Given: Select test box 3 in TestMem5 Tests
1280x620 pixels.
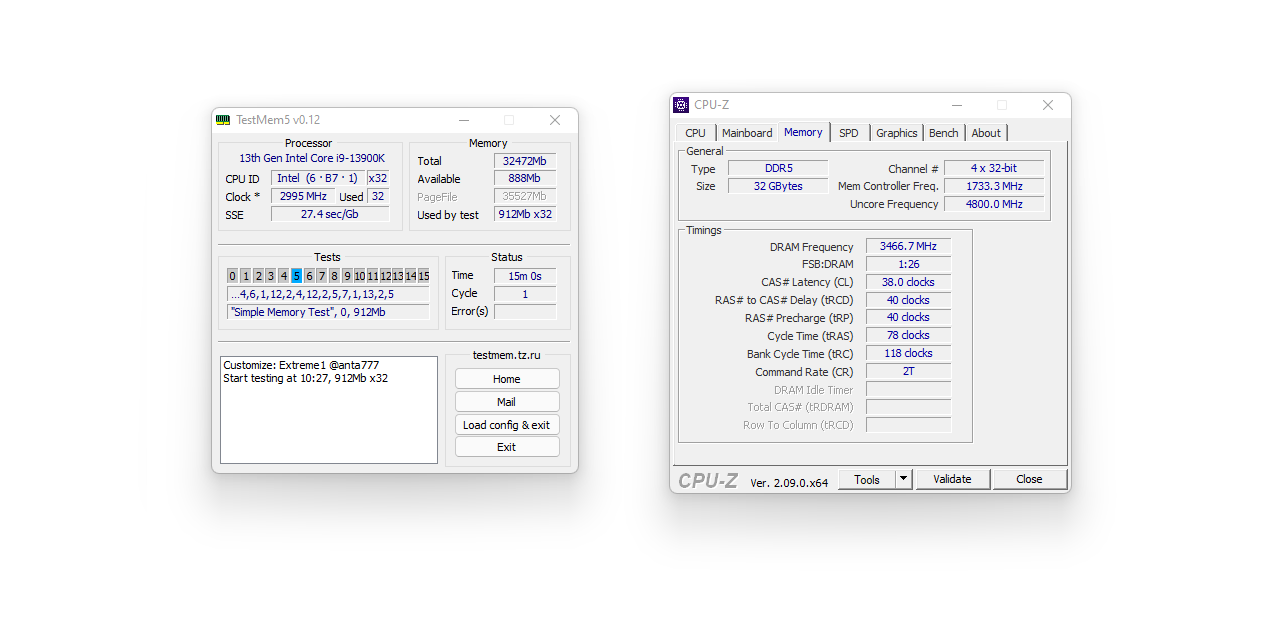Looking at the screenshot, I should [271, 276].
